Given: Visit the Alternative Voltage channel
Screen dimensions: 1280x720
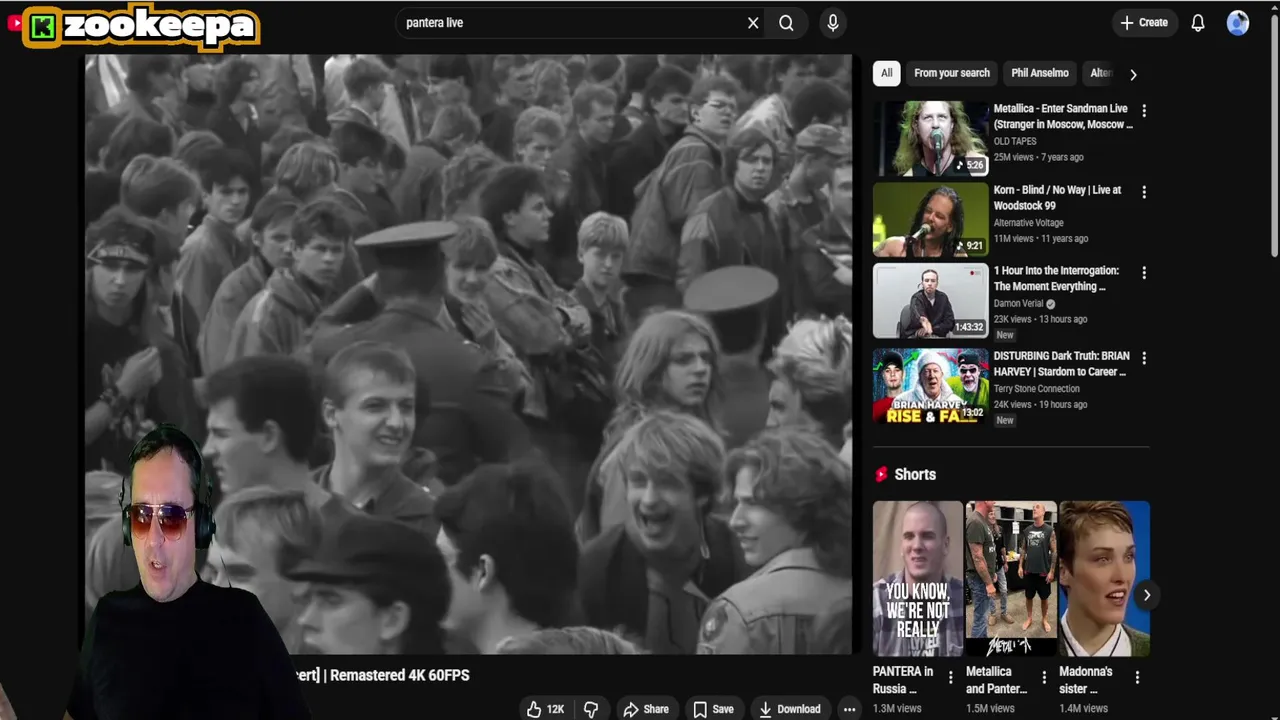Looking at the screenshot, I should [1028, 222].
